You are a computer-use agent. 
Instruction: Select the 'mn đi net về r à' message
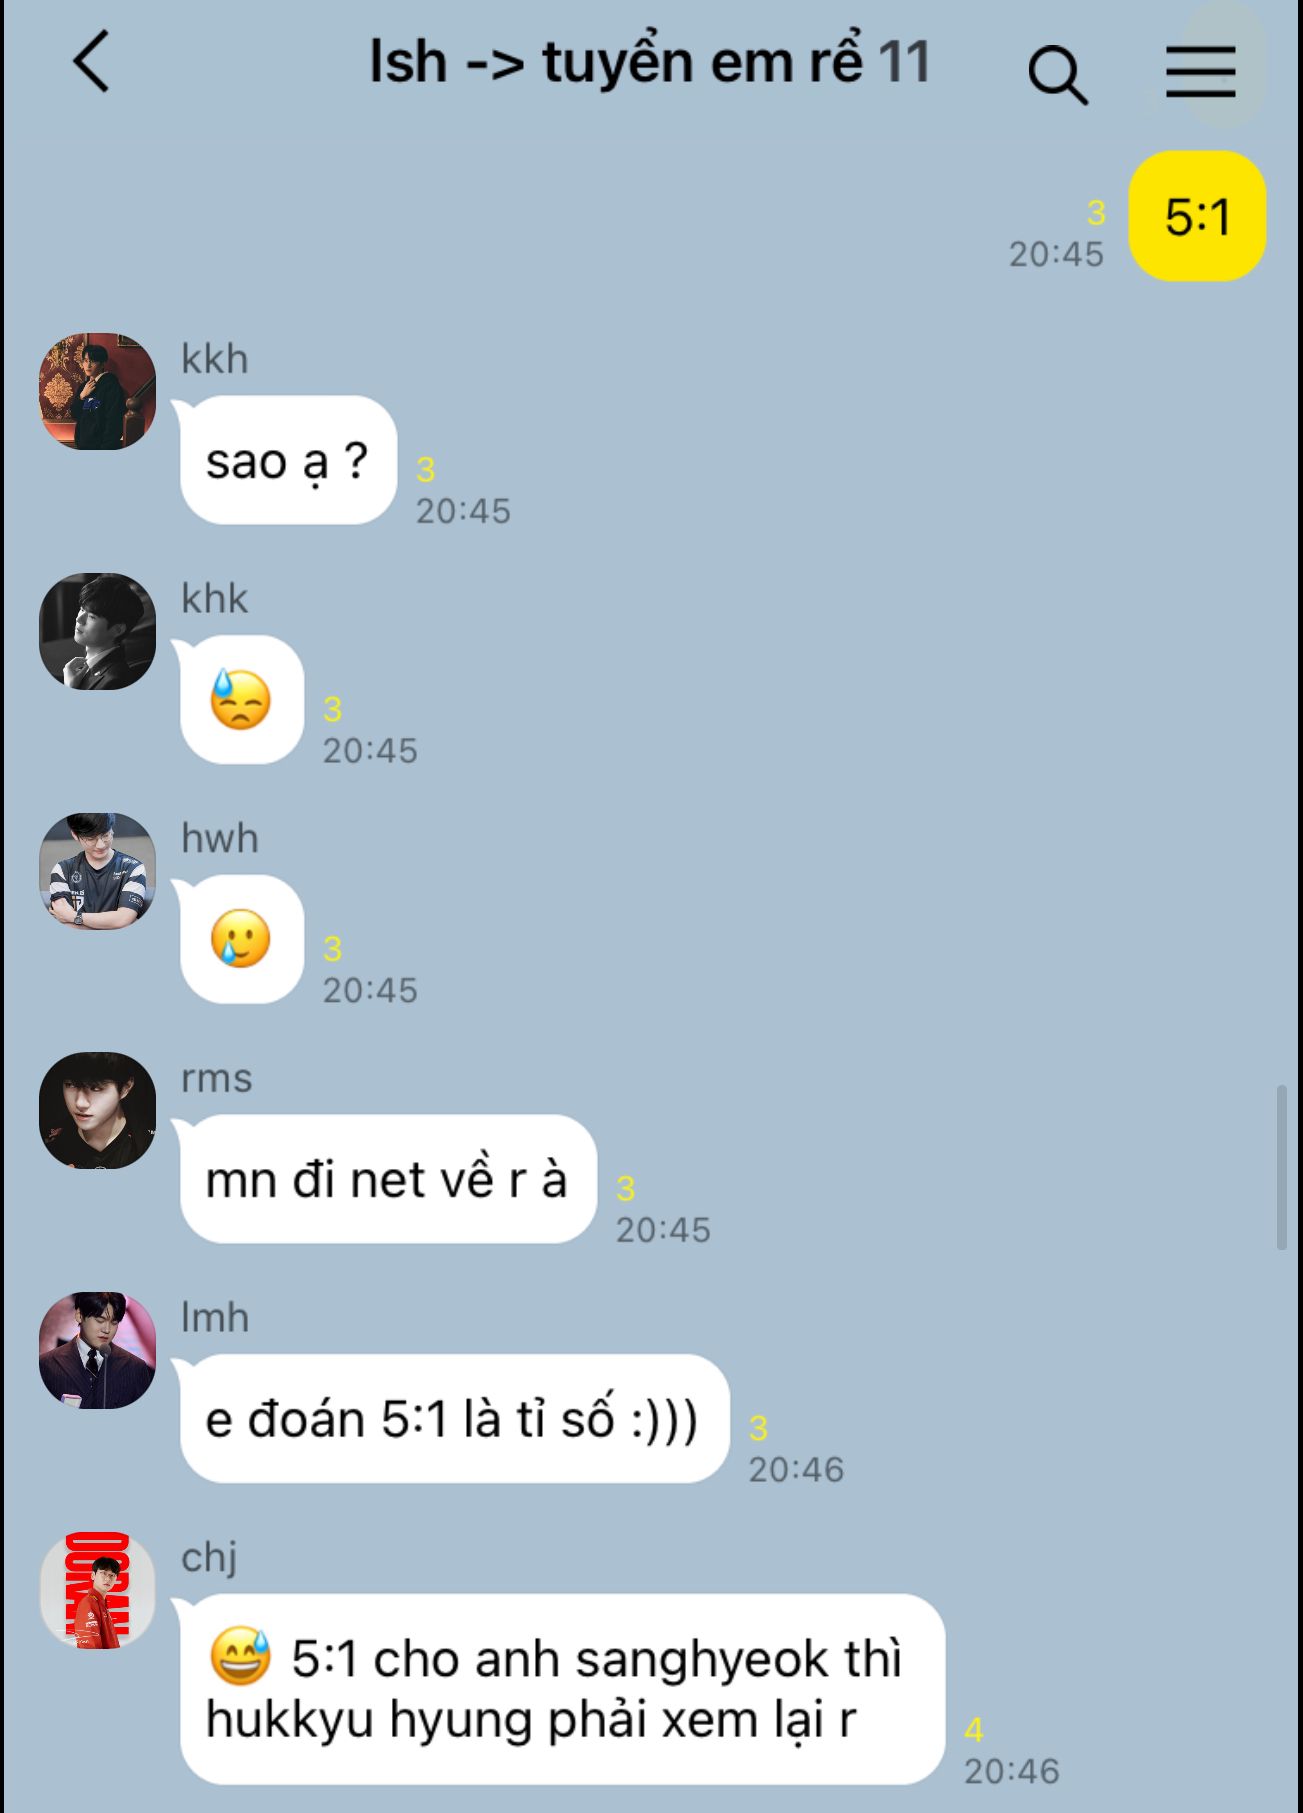(x=388, y=1179)
